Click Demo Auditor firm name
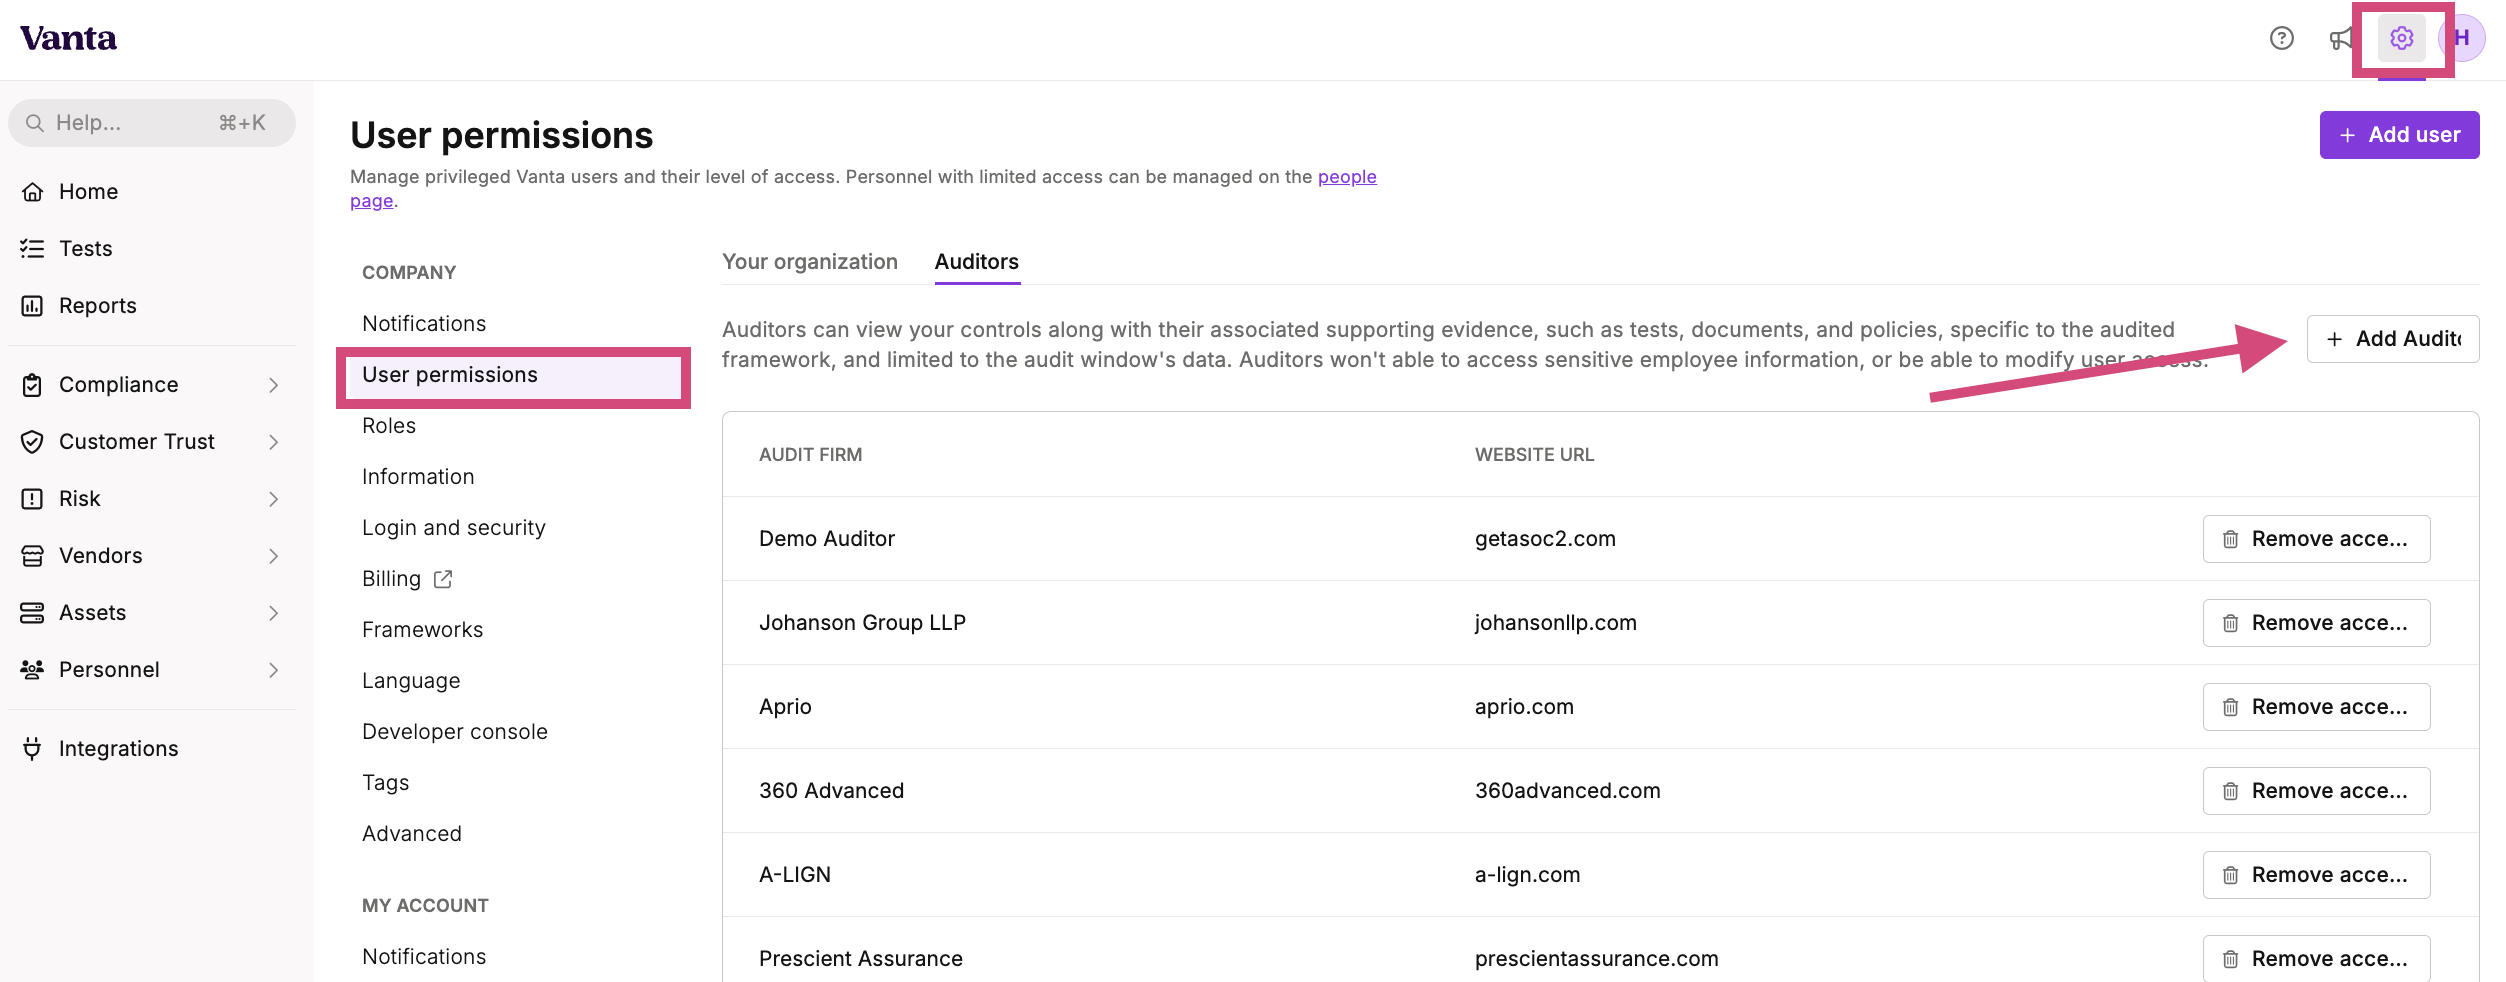 click(827, 538)
